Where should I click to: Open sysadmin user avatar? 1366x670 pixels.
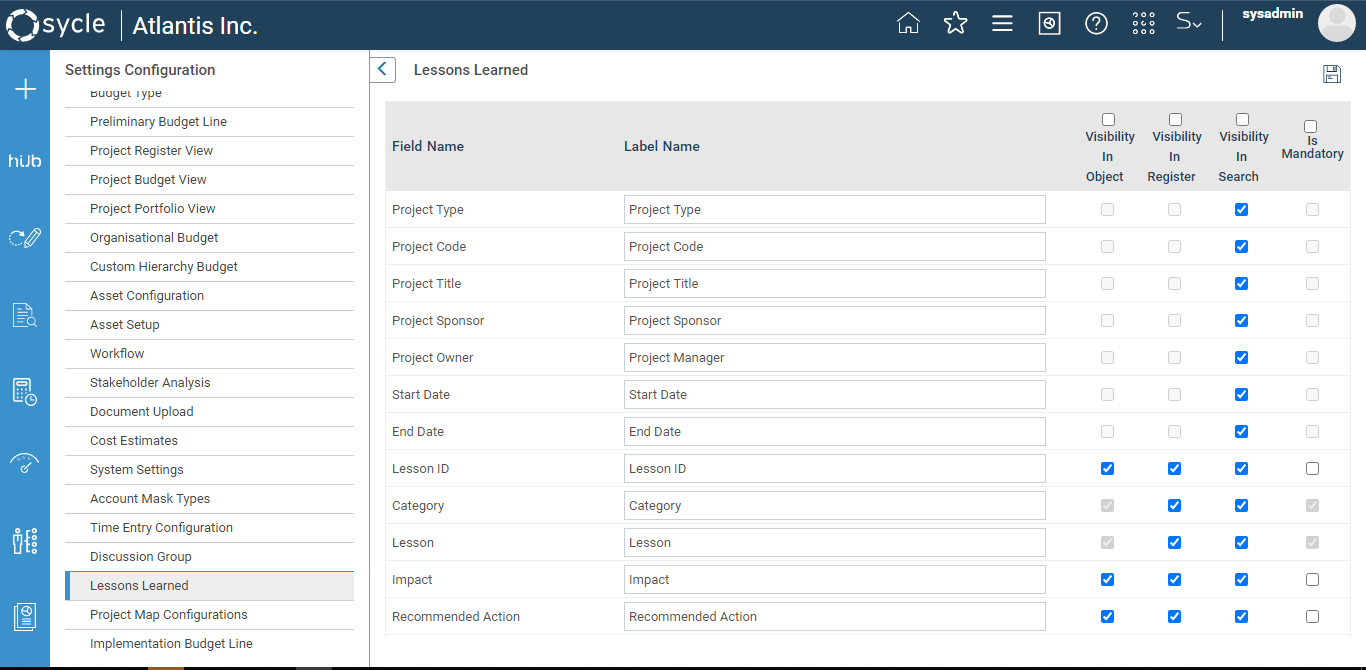[1337, 23]
